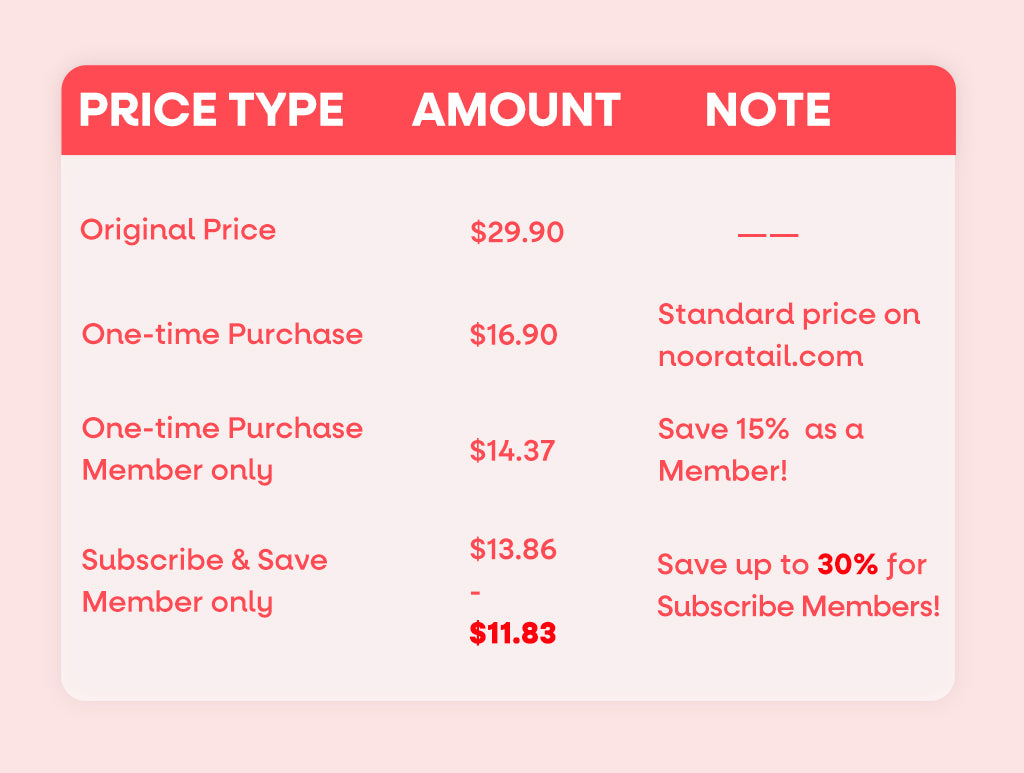The height and width of the screenshot is (773, 1024).
Task: Click the Subscribe Members! note text
Action: click(x=798, y=607)
